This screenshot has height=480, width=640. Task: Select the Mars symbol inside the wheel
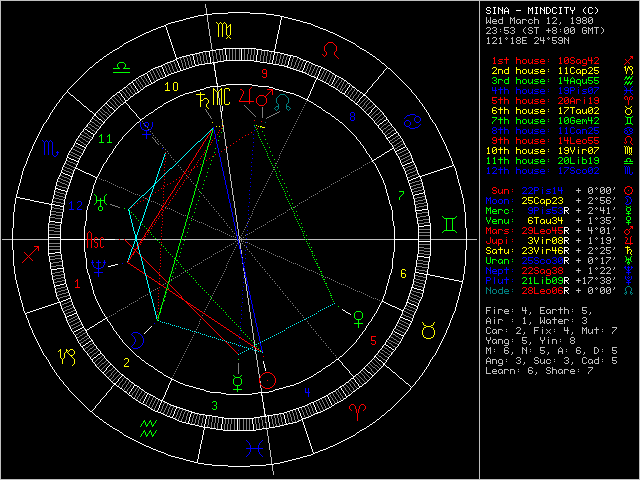(x=264, y=96)
